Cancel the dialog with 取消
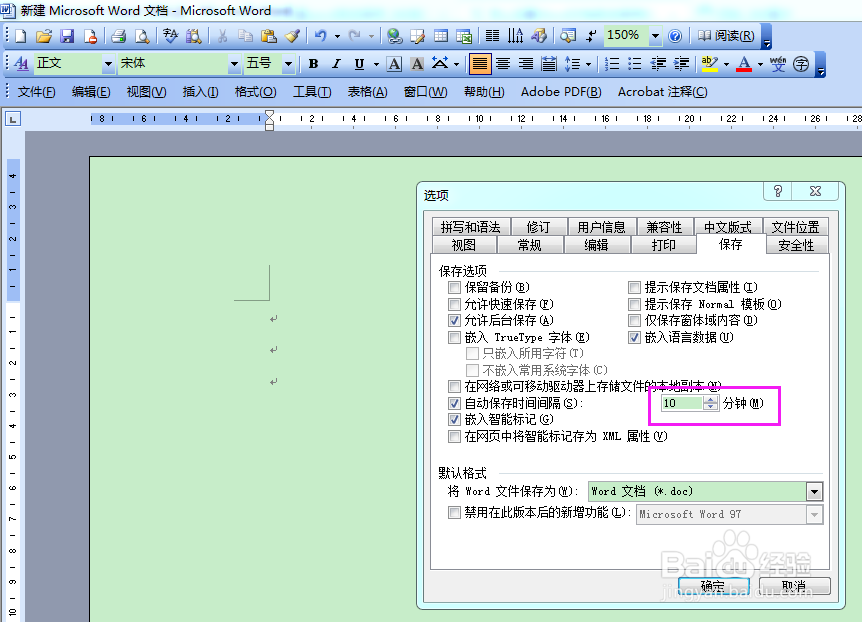 point(794,586)
